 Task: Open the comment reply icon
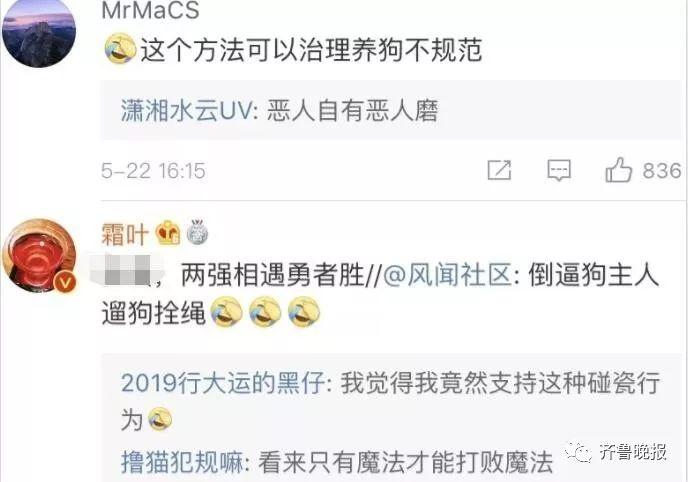click(559, 170)
